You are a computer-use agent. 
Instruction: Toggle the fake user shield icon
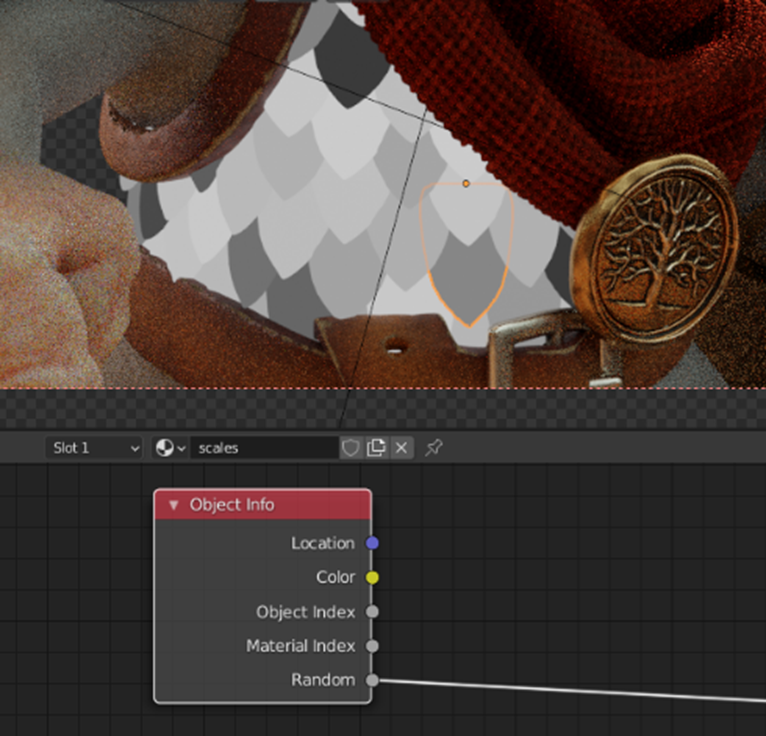point(350,448)
